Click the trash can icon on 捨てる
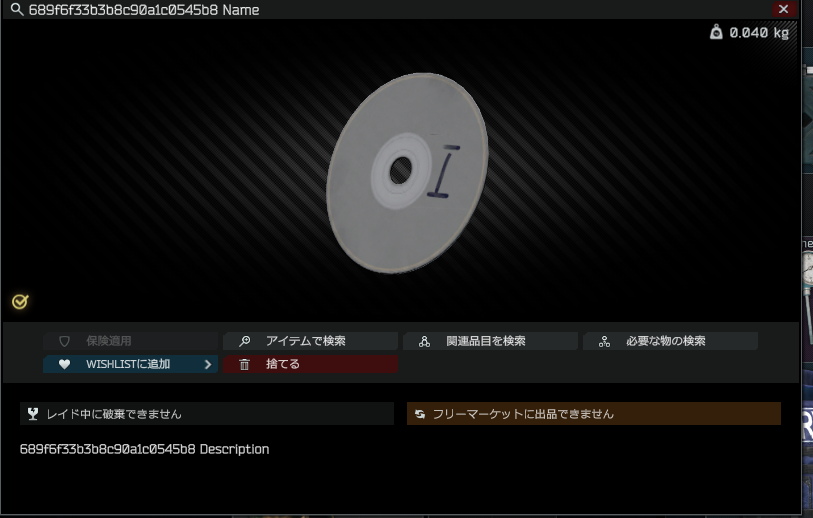The width and height of the screenshot is (813, 518). (245, 364)
